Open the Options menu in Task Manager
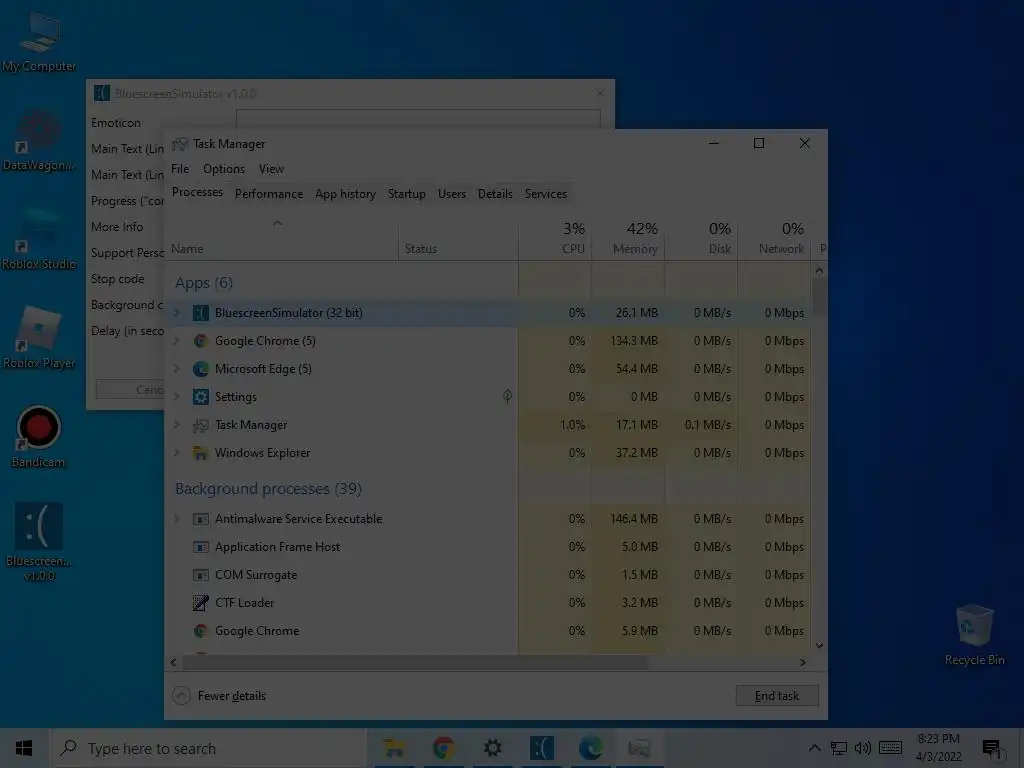The height and width of the screenshot is (768, 1024). (224, 169)
